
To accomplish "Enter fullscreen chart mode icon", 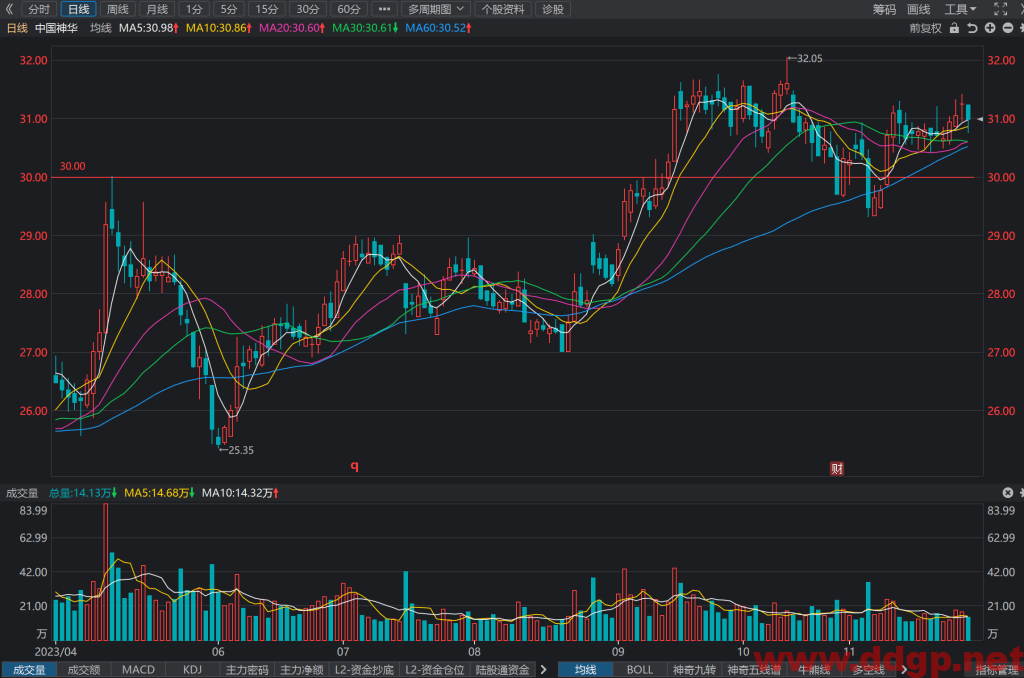I will point(1000,9).
